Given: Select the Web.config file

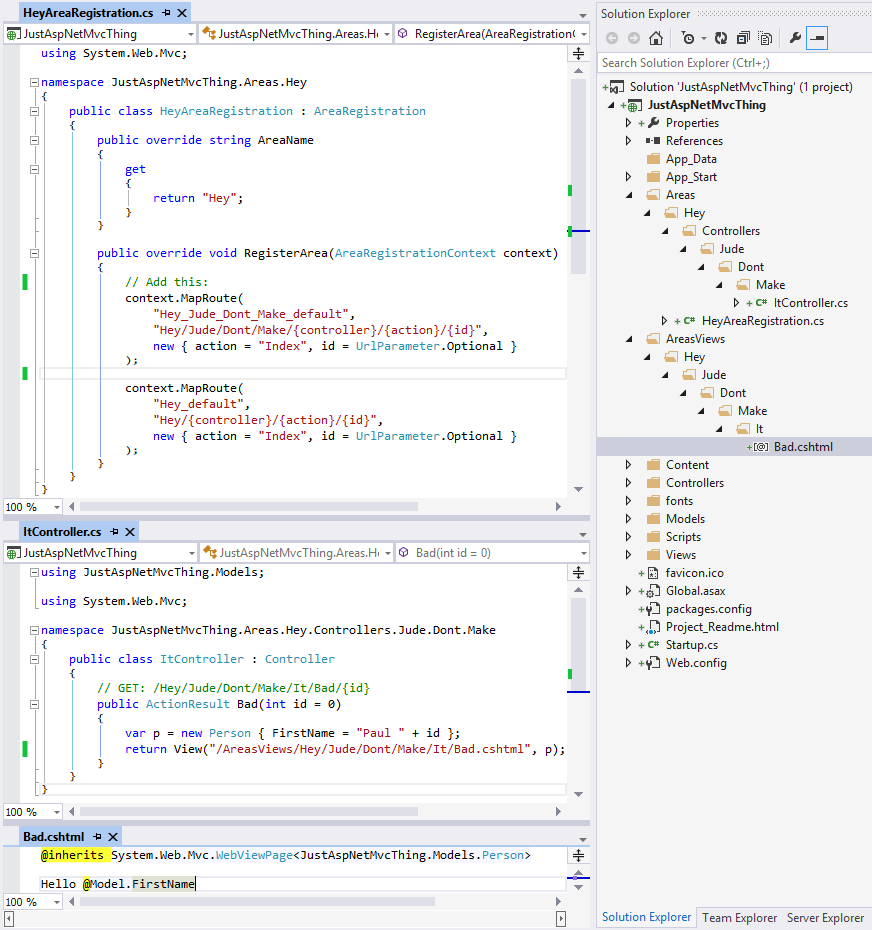Looking at the screenshot, I should pyautogui.click(x=696, y=663).
